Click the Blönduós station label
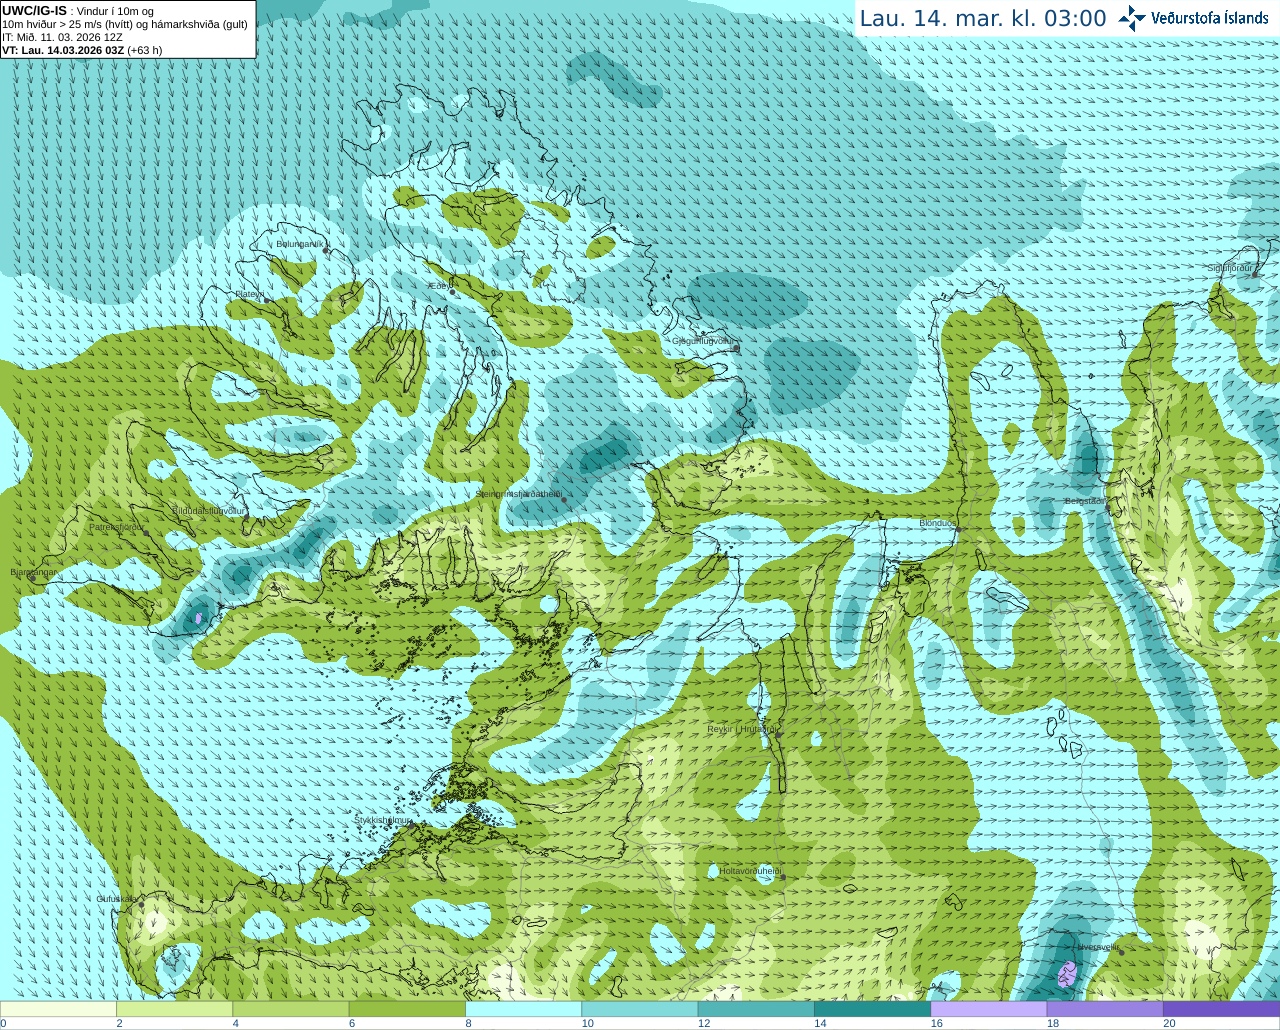Screen dimensions: 1280x1030 point(938,523)
